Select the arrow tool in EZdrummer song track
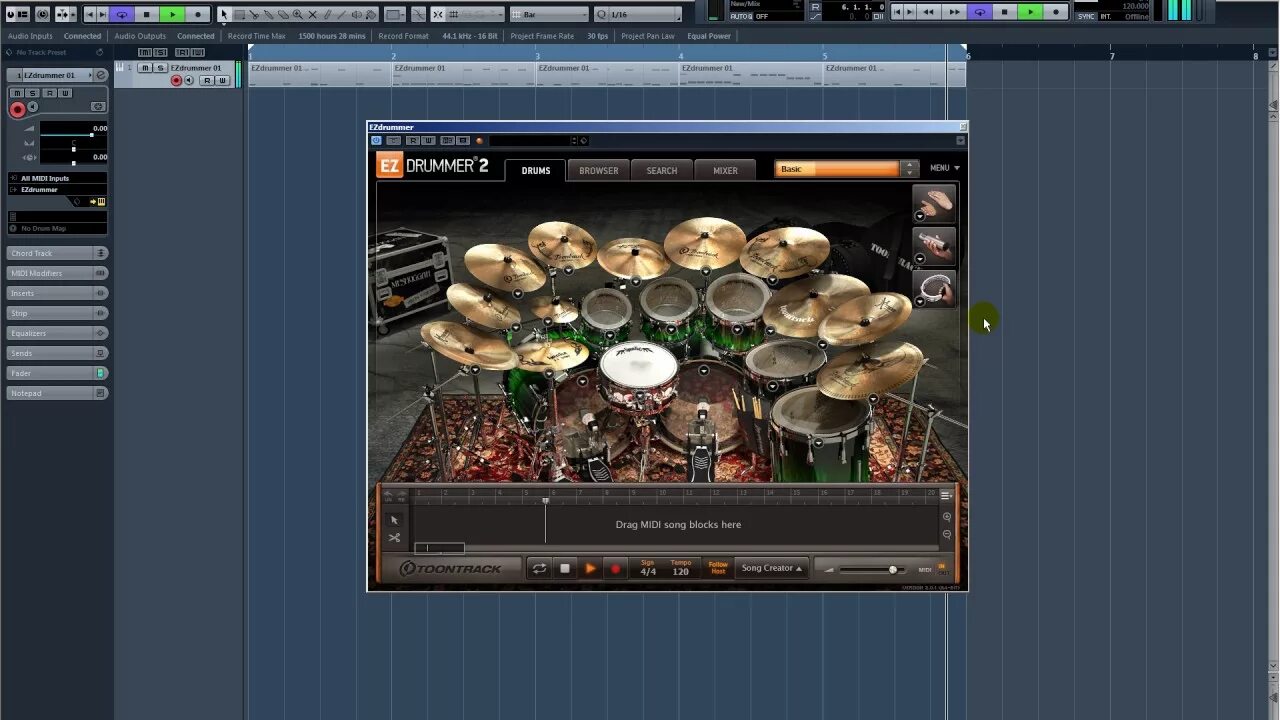The width and height of the screenshot is (1280, 720). (x=394, y=520)
